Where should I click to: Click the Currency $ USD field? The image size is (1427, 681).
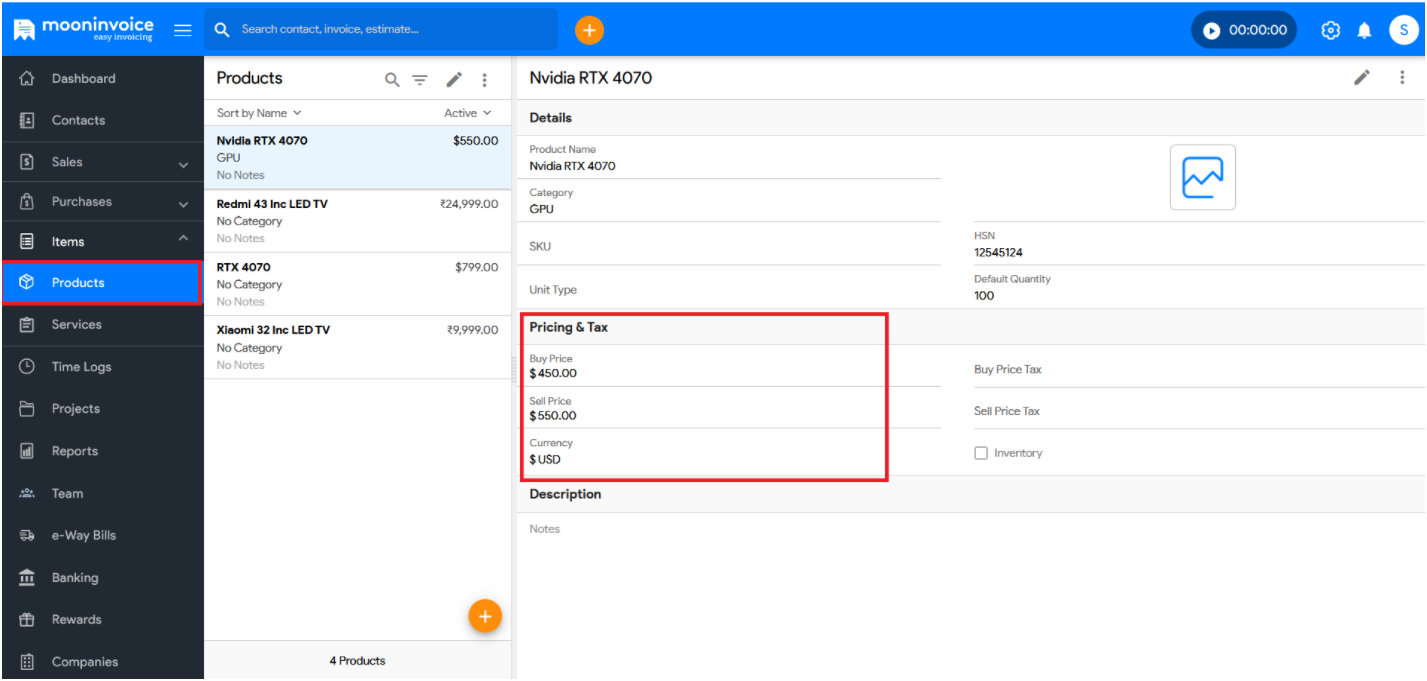point(735,451)
